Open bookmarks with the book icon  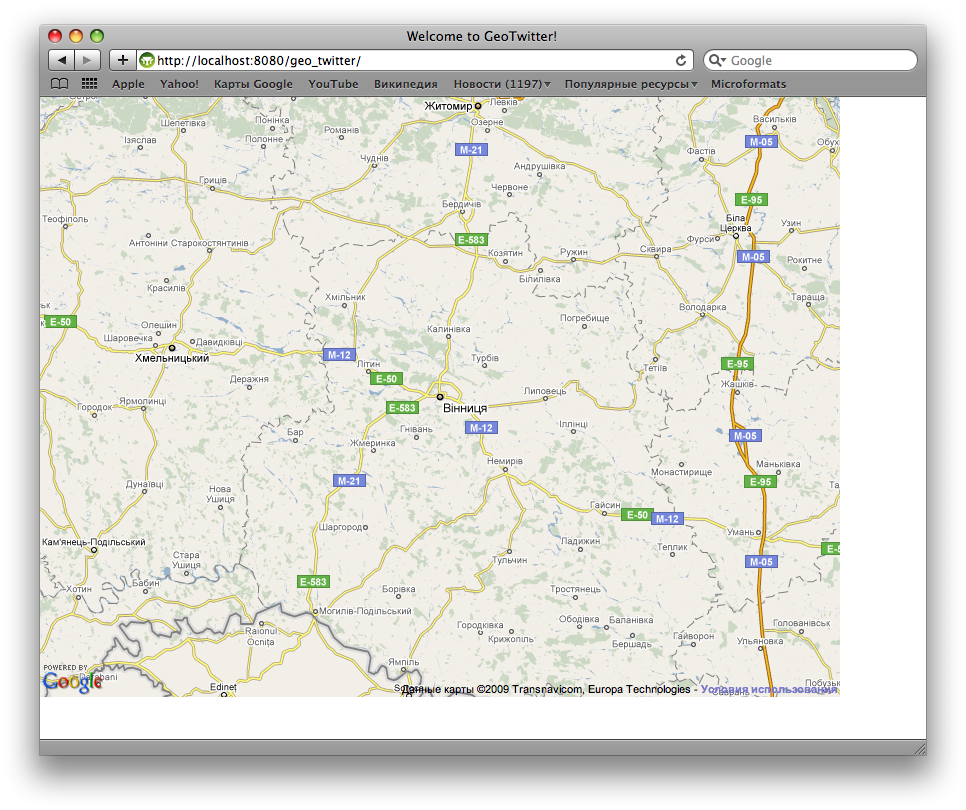coord(59,84)
